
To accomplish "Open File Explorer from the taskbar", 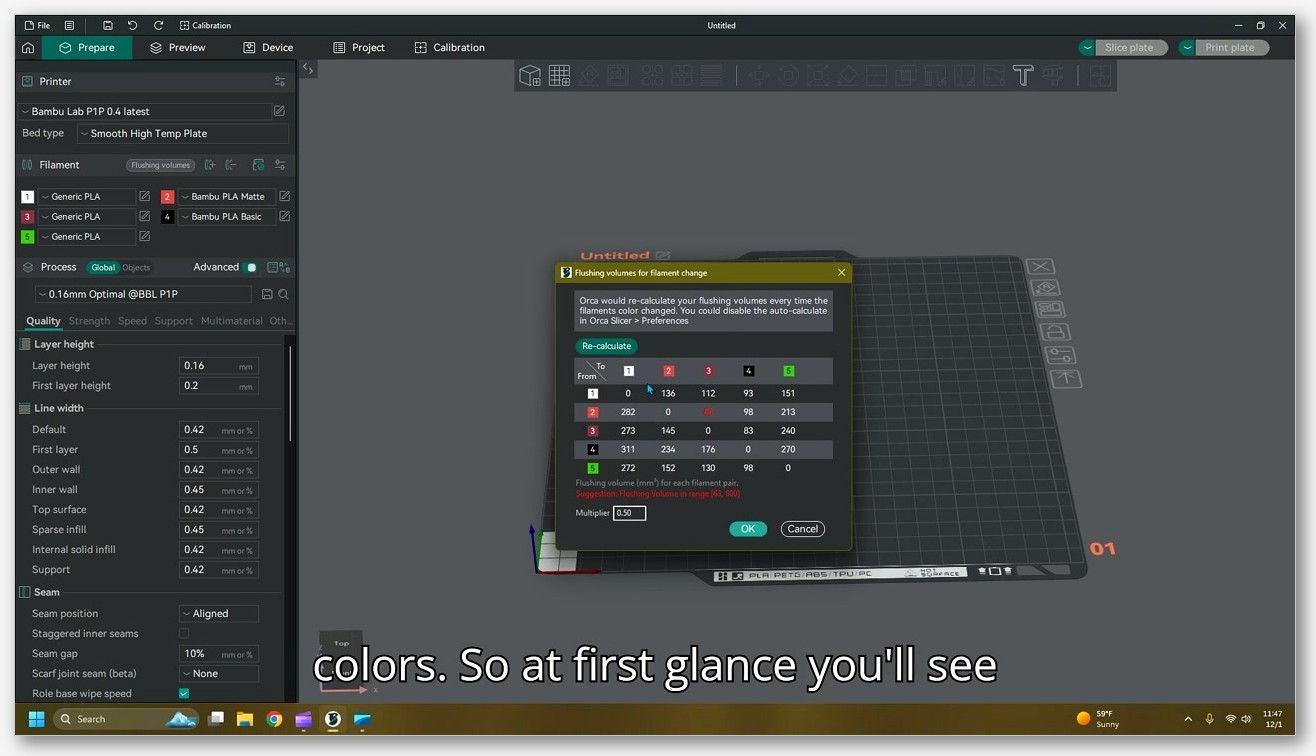I will coord(245,719).
